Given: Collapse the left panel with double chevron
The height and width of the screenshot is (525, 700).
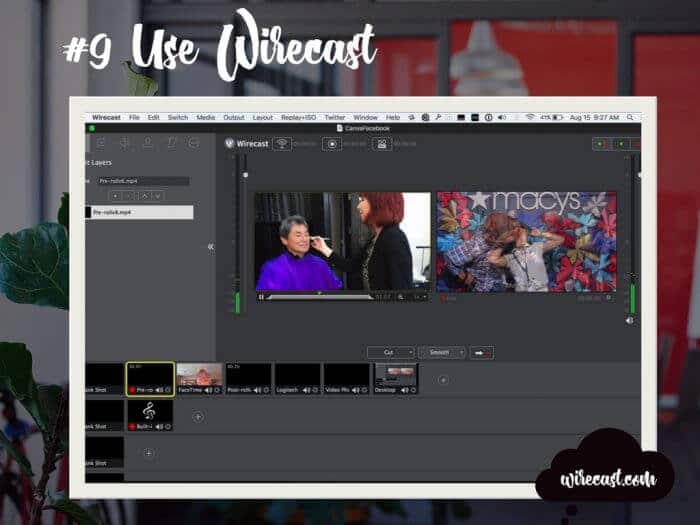Looking at the screenshot, I should click(210, 246).
